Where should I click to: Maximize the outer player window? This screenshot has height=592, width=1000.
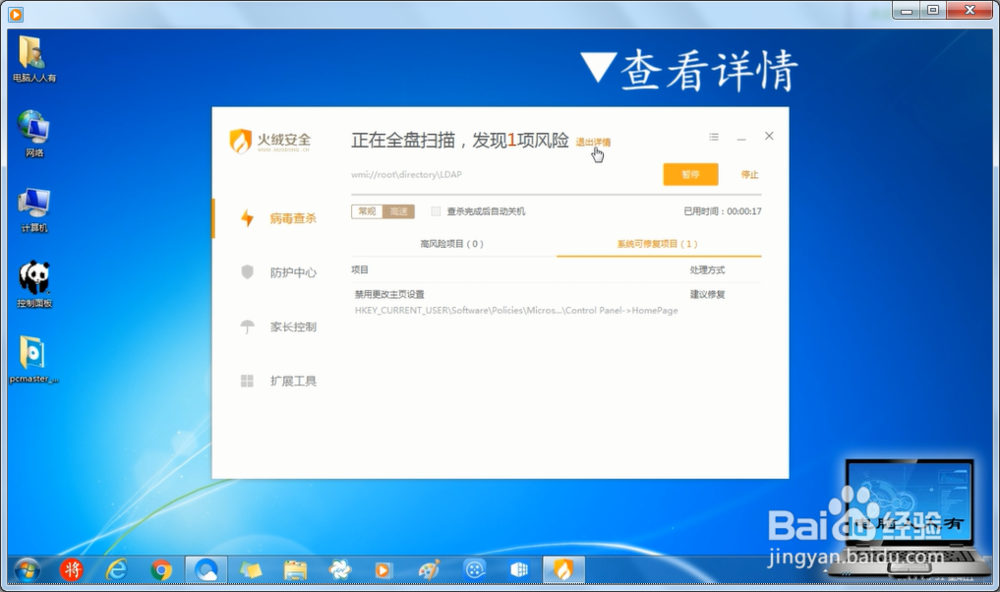(933, 10)
